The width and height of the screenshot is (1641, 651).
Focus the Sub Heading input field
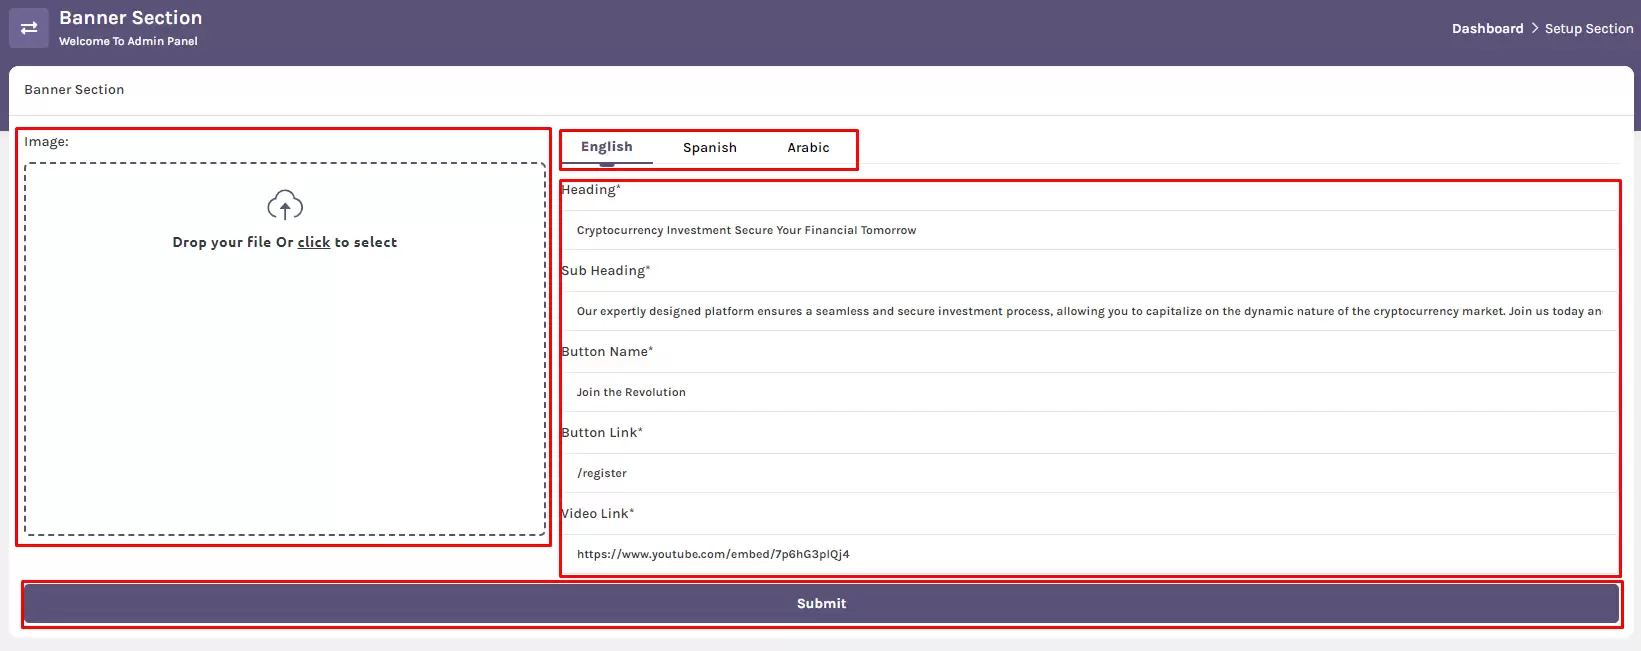1089,311
